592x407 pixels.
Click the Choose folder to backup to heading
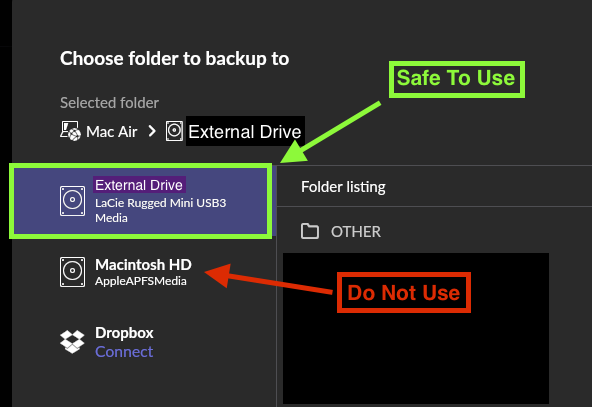point(174,59)
